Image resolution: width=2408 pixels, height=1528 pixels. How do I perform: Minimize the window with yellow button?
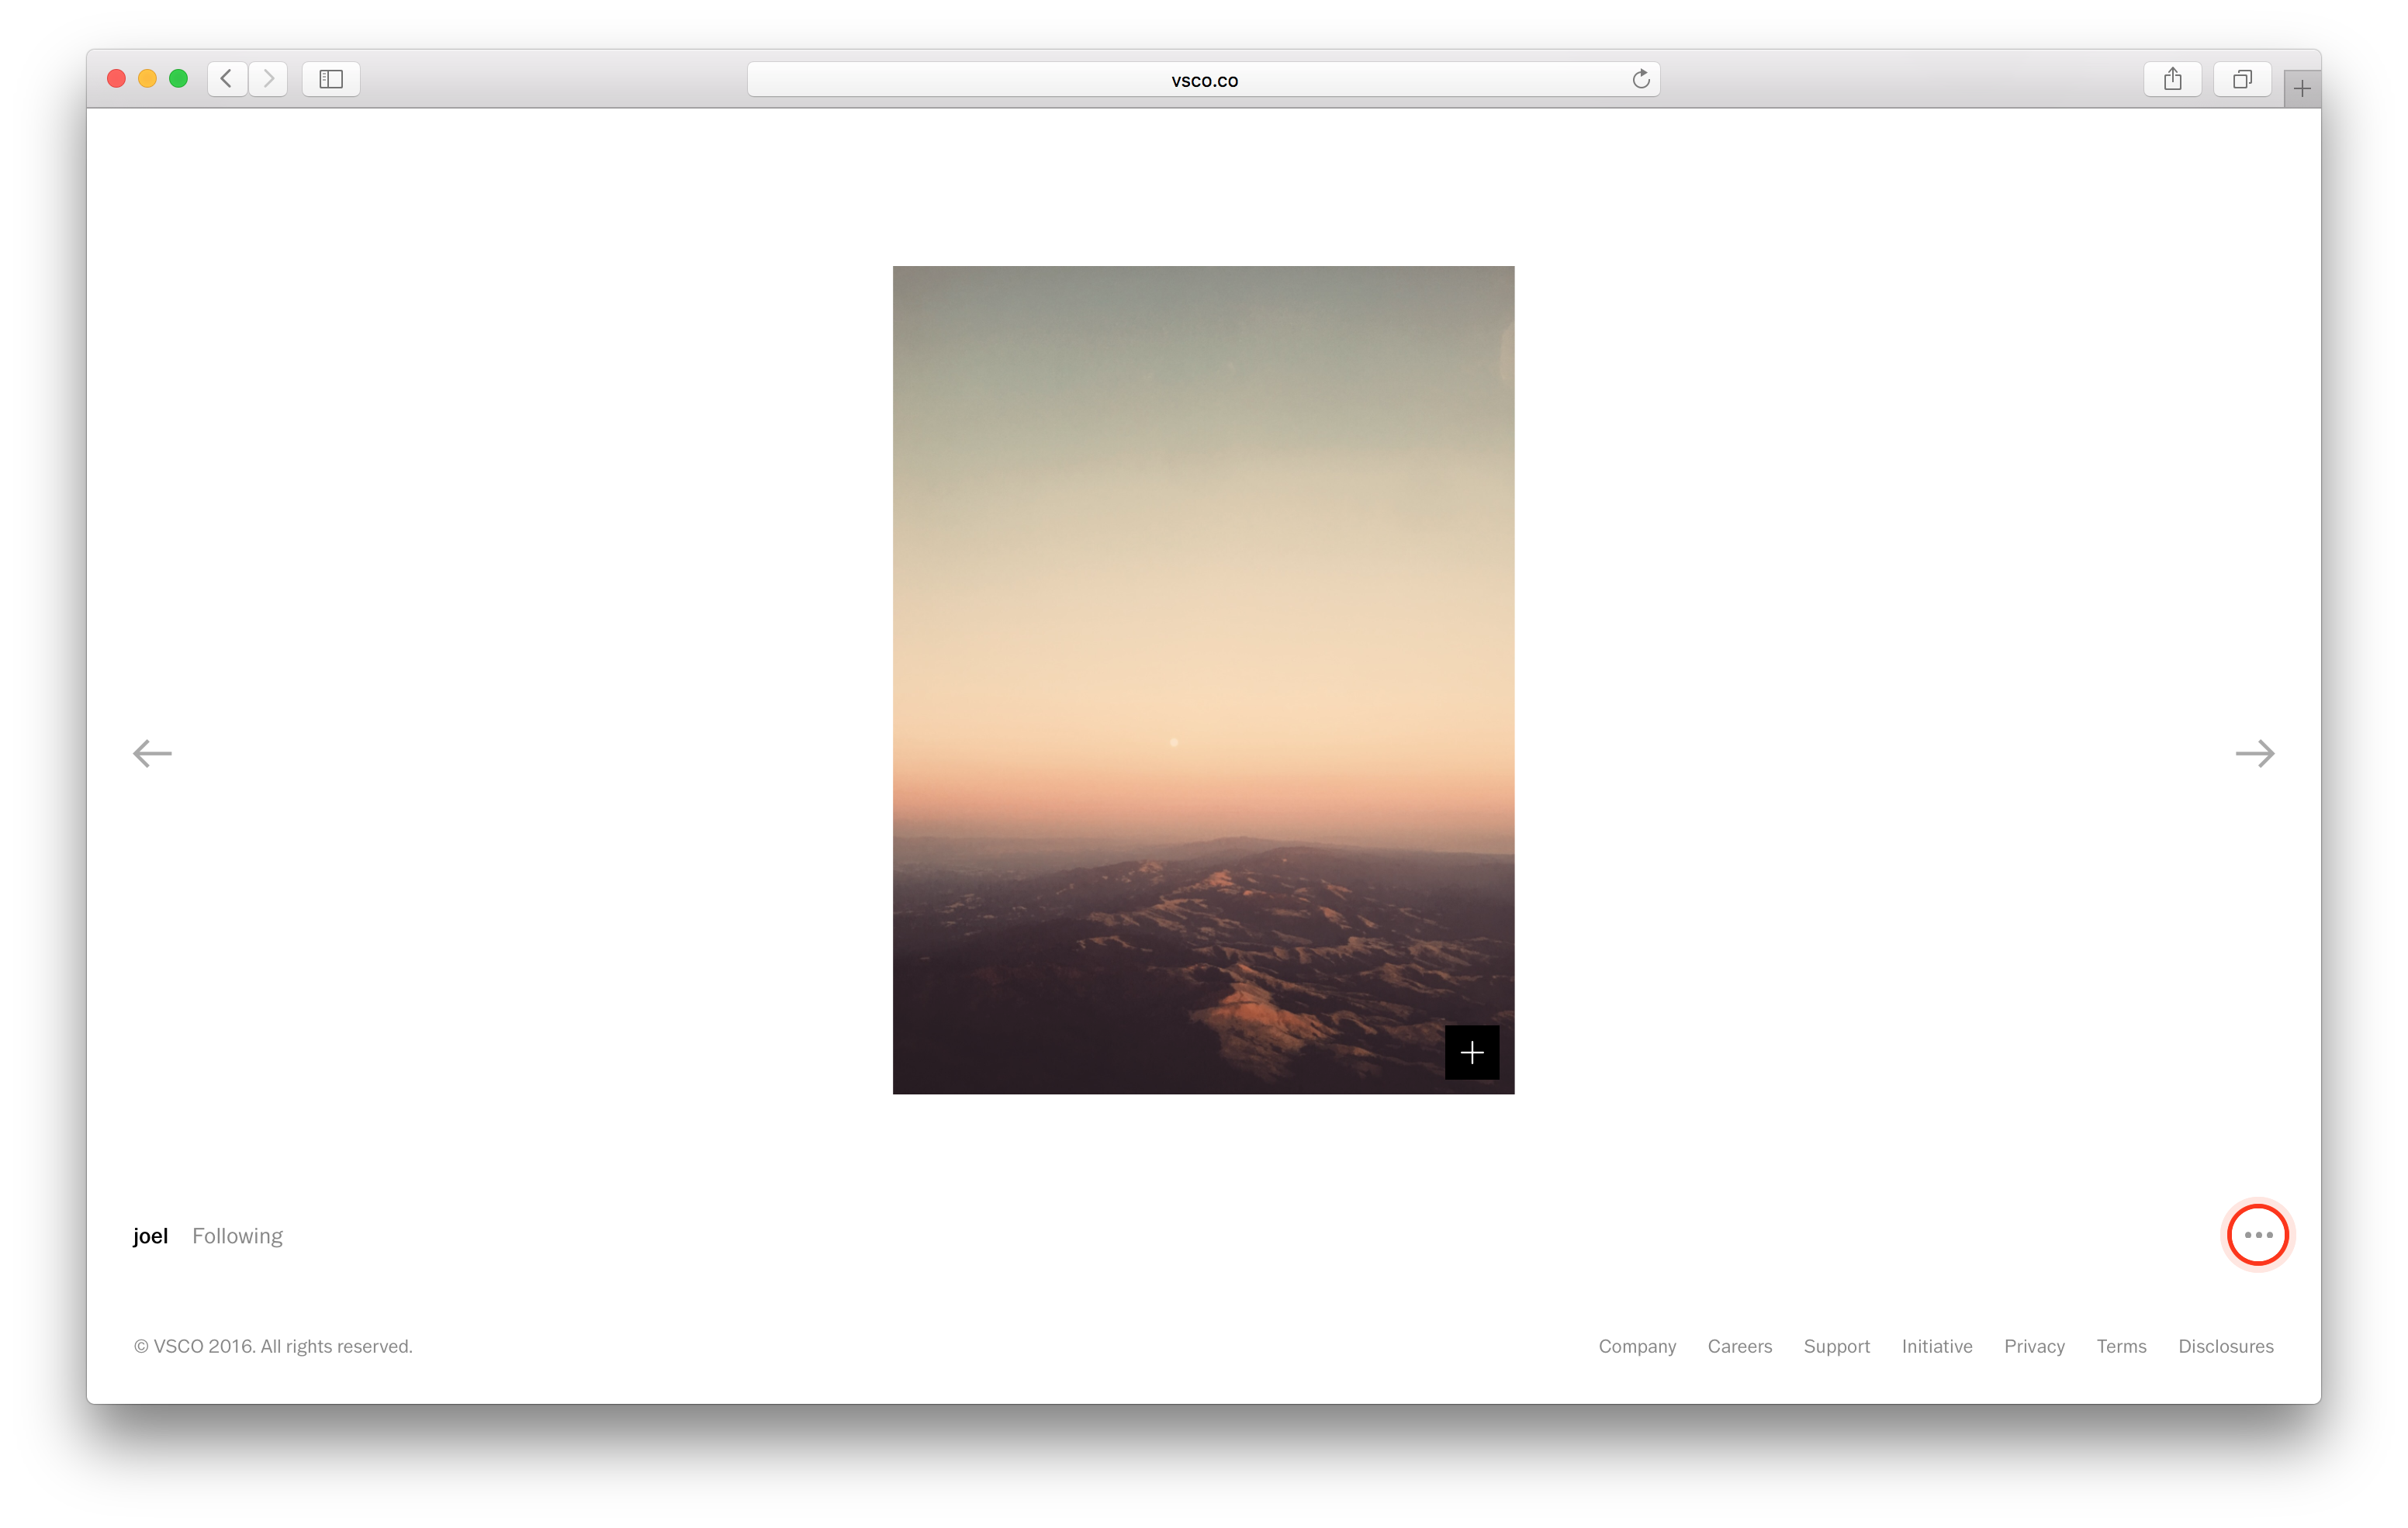(x=147, y=79)
